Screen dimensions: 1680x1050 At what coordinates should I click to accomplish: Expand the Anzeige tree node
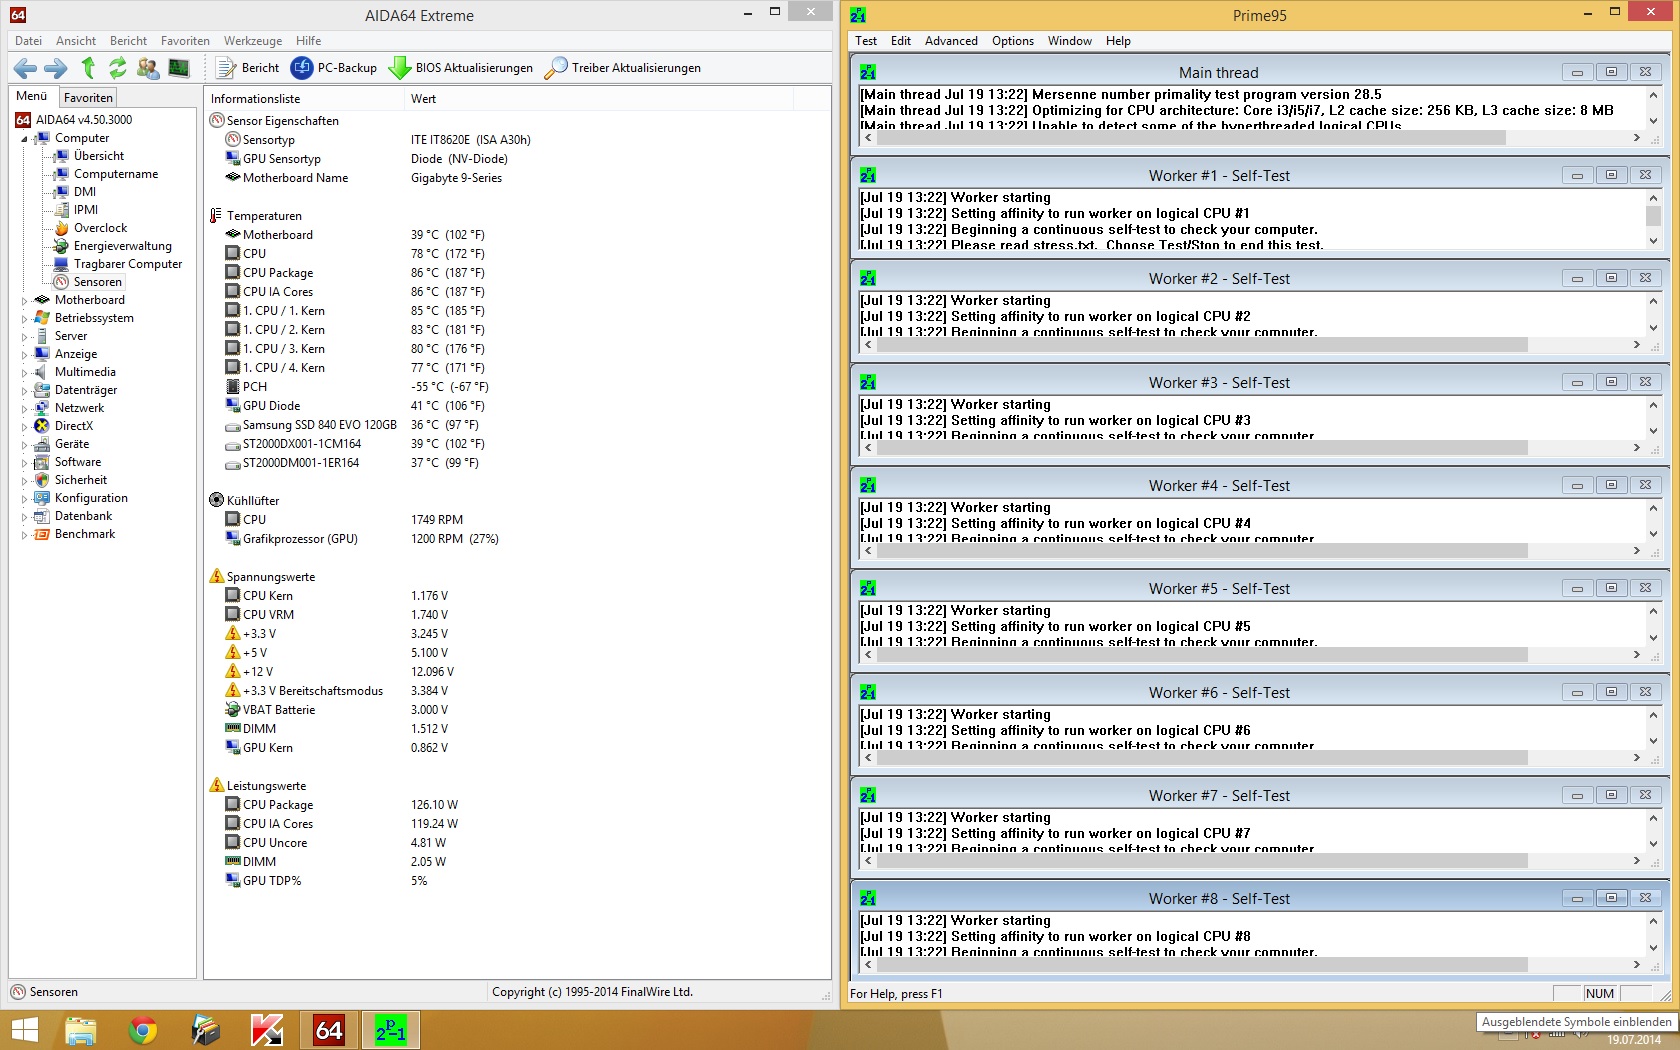point(24,354)
